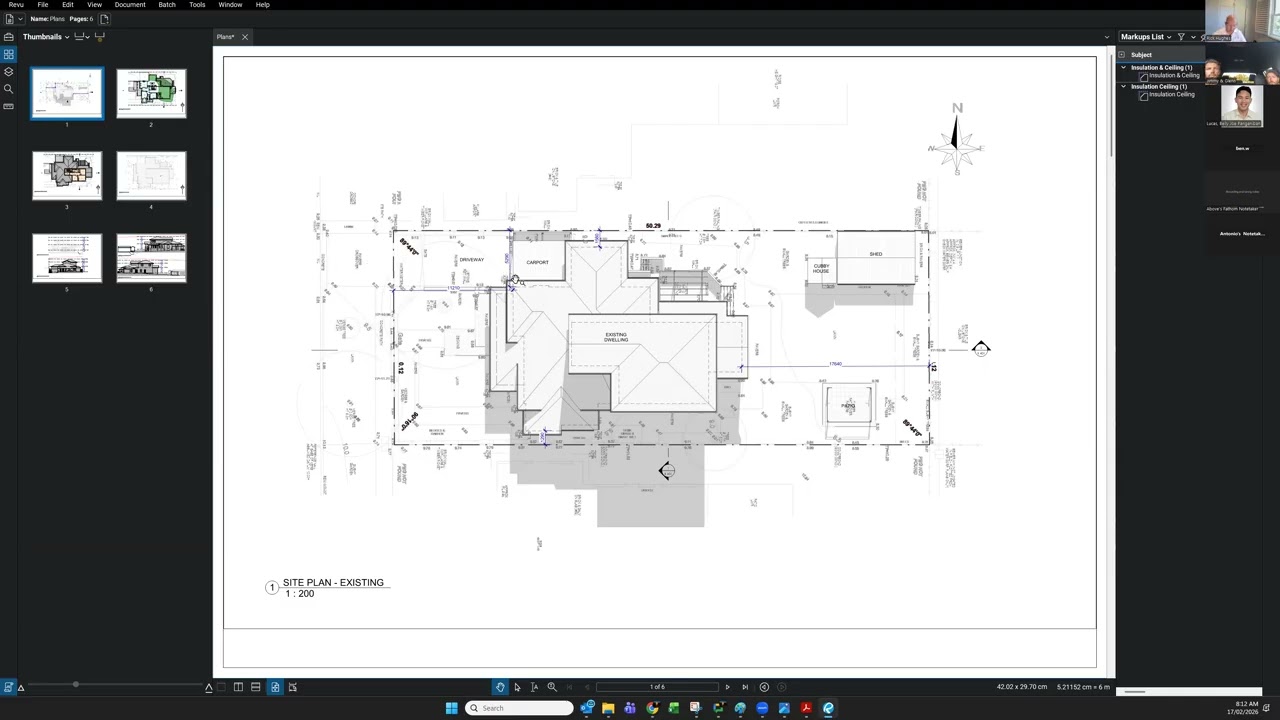Open the Measurements ruler panel icon
This screenshot has width=1280, height=720.
8,106
